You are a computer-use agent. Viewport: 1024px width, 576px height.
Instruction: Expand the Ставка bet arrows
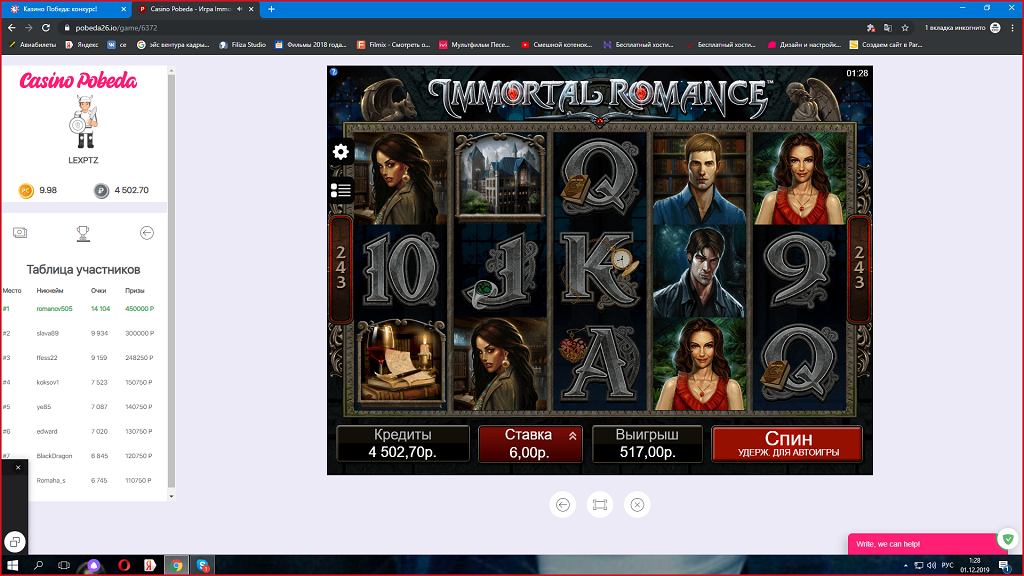pos(573,436)
